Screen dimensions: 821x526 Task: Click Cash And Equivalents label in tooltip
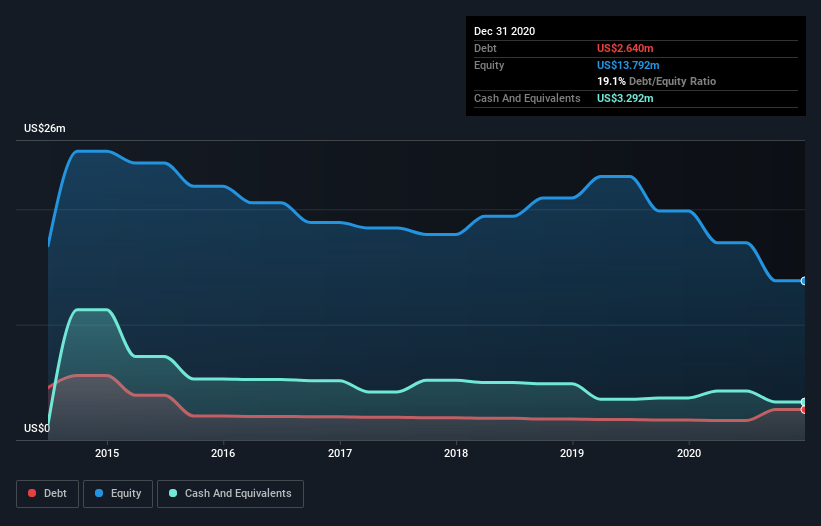point(527,98)
